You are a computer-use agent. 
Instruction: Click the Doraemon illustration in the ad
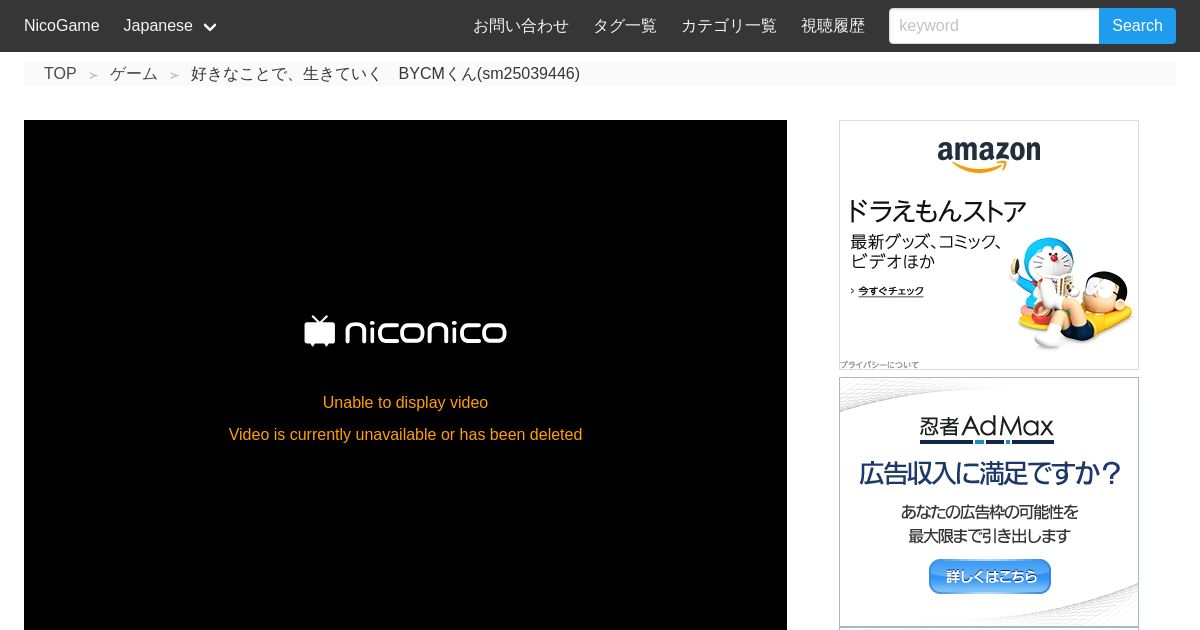[1070, 292]
